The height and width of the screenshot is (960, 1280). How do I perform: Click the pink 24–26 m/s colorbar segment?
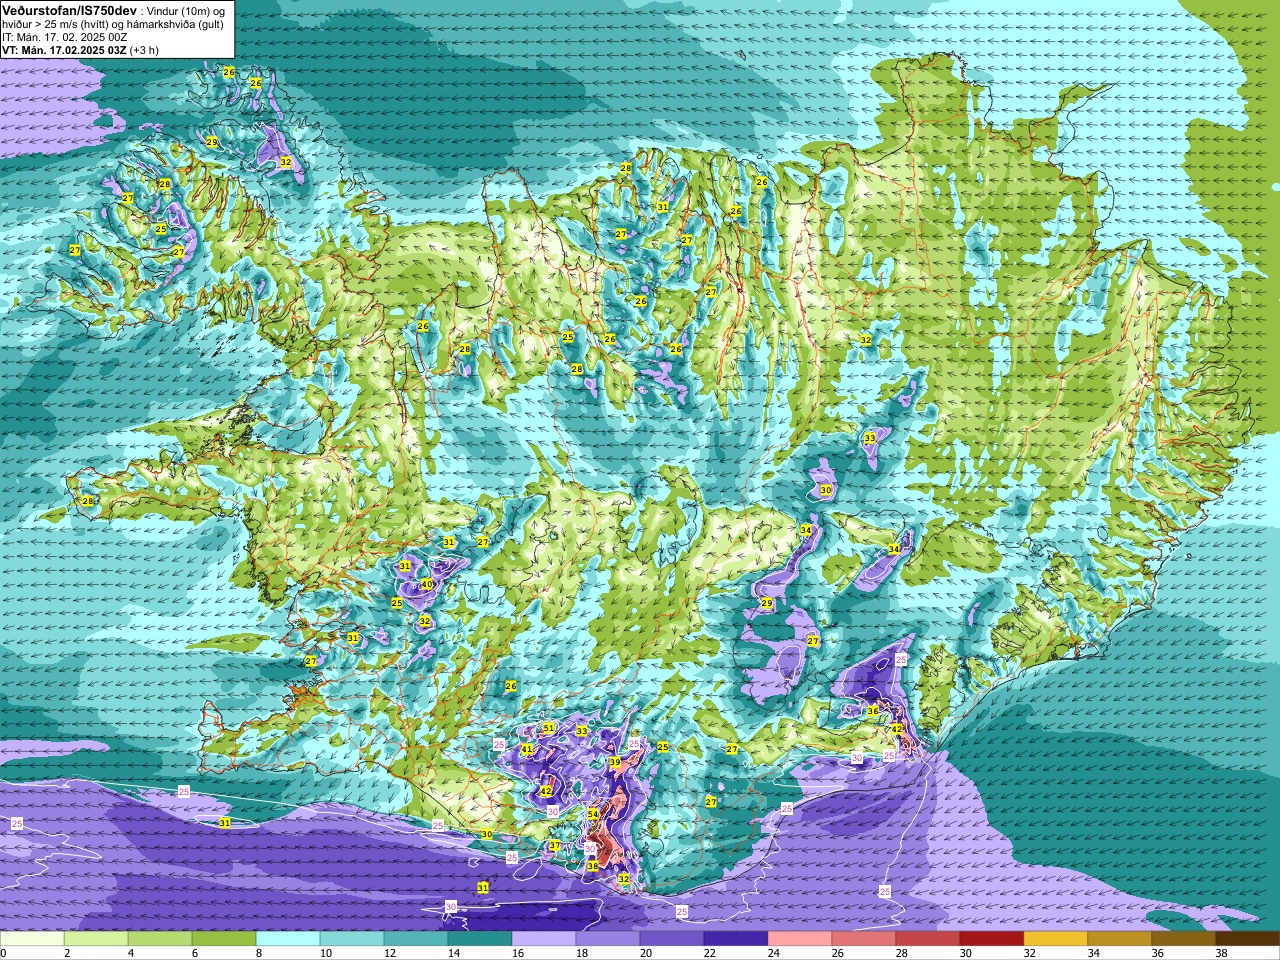[800, 940]
